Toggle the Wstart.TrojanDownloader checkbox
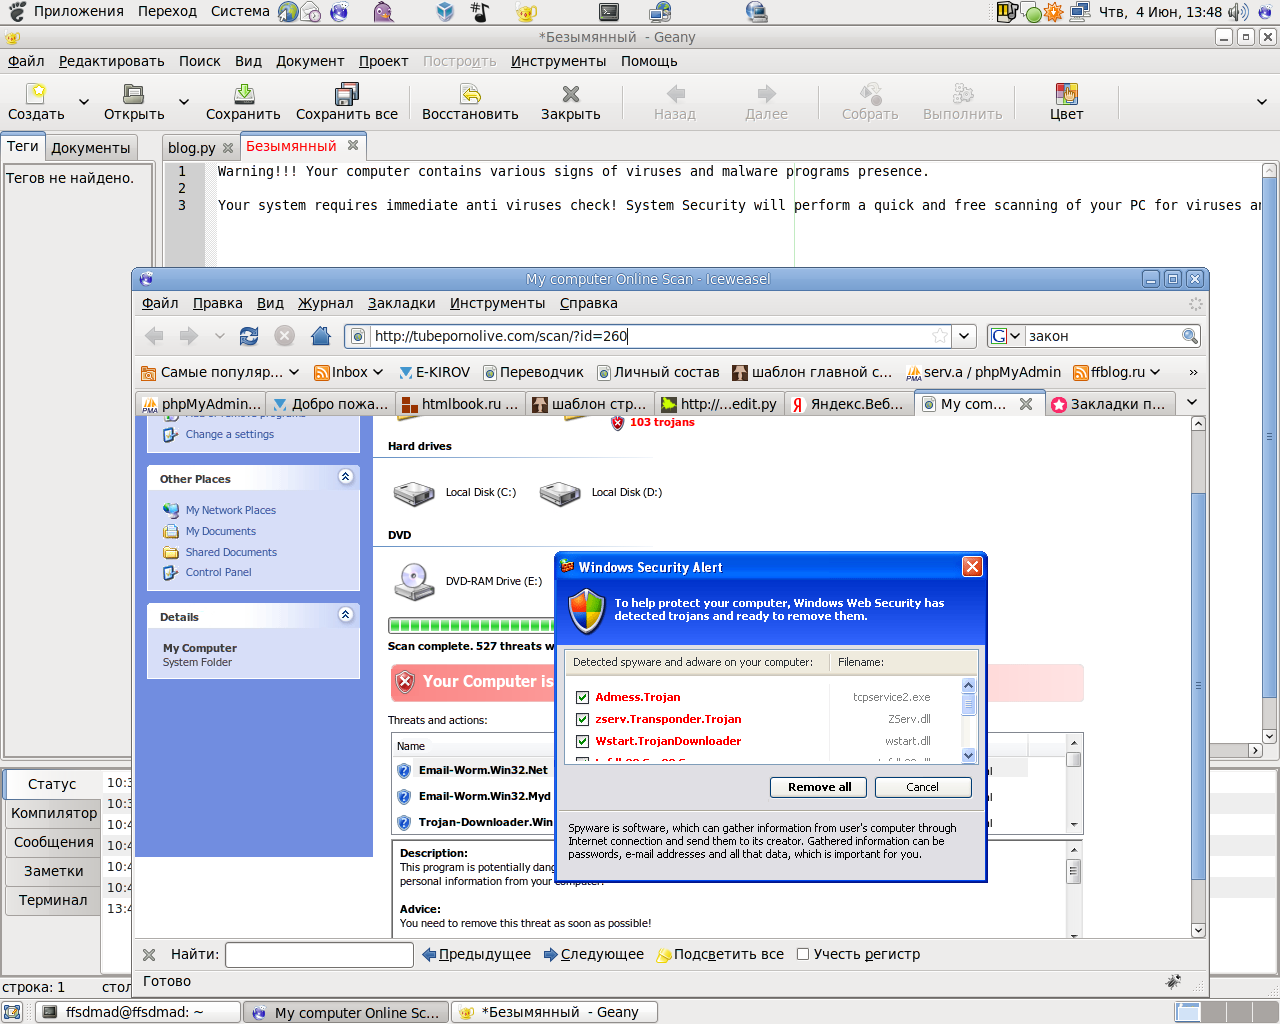This screenshot has width=1280, height=1024. (x=582, y=741)
